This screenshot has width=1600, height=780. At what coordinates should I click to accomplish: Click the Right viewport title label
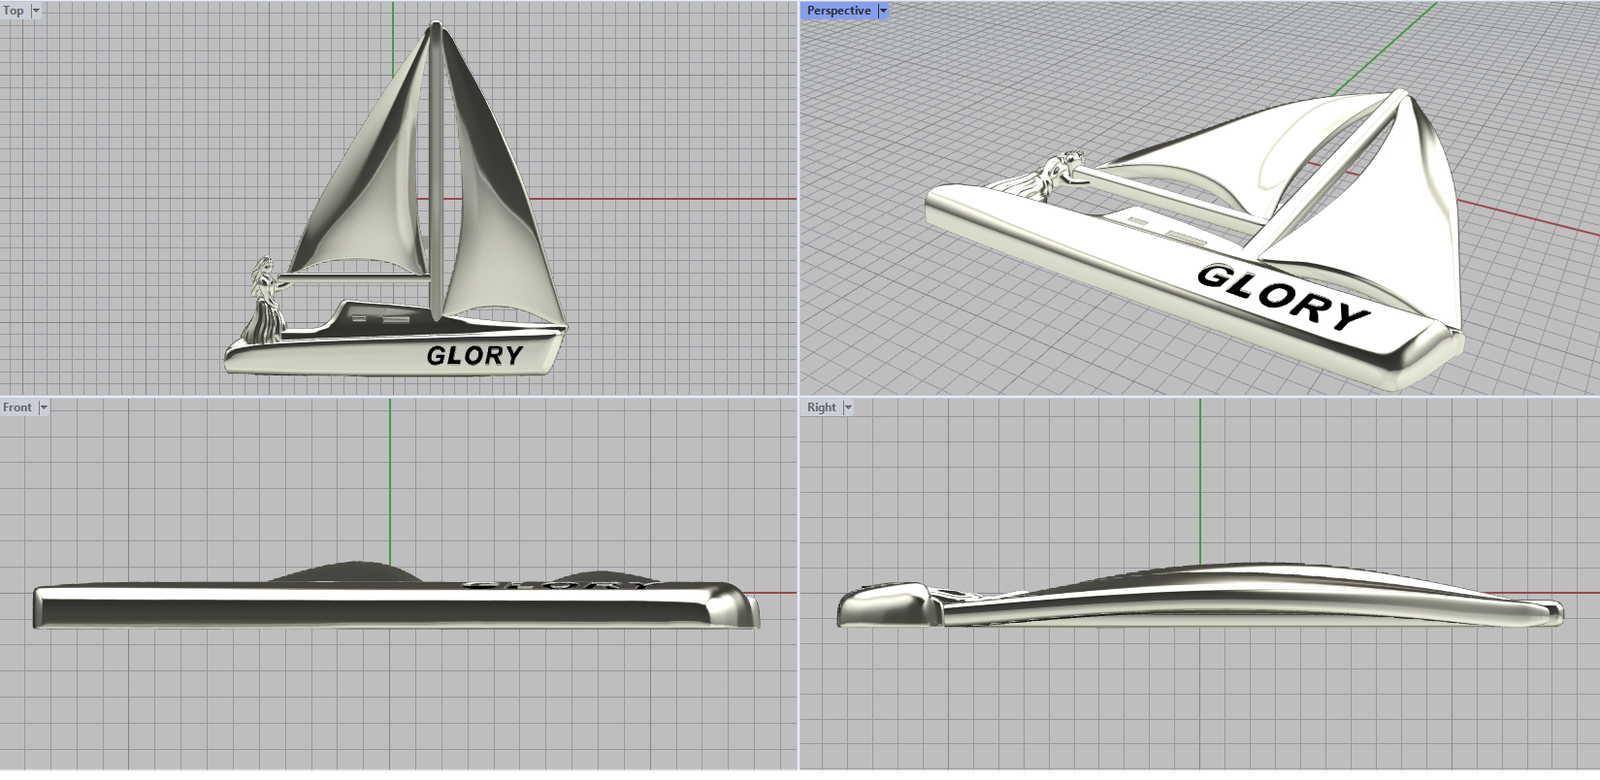pyautogui.click(x=821, y=407)
